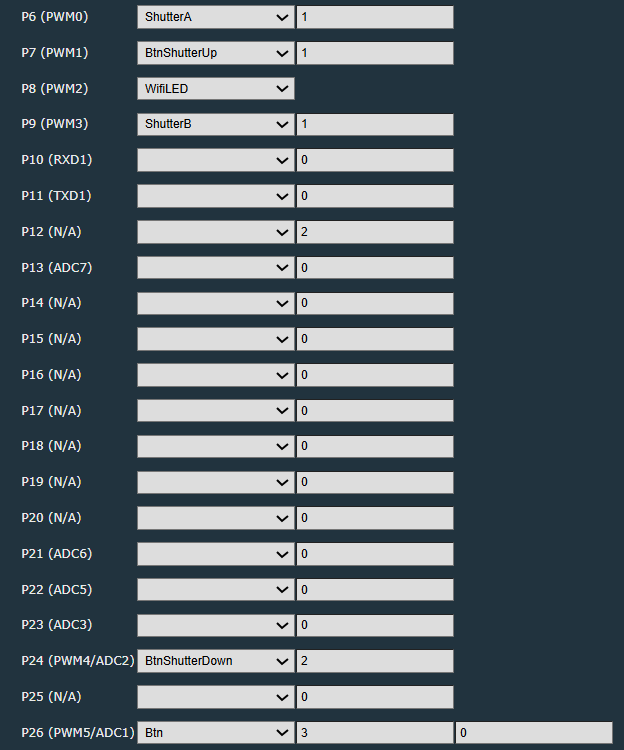Image resolution: width=624 pixels, height=750 pixels.
Task: Click the P12 channel field containing 2
Action: pyautogui.click(x=375, y=232)
